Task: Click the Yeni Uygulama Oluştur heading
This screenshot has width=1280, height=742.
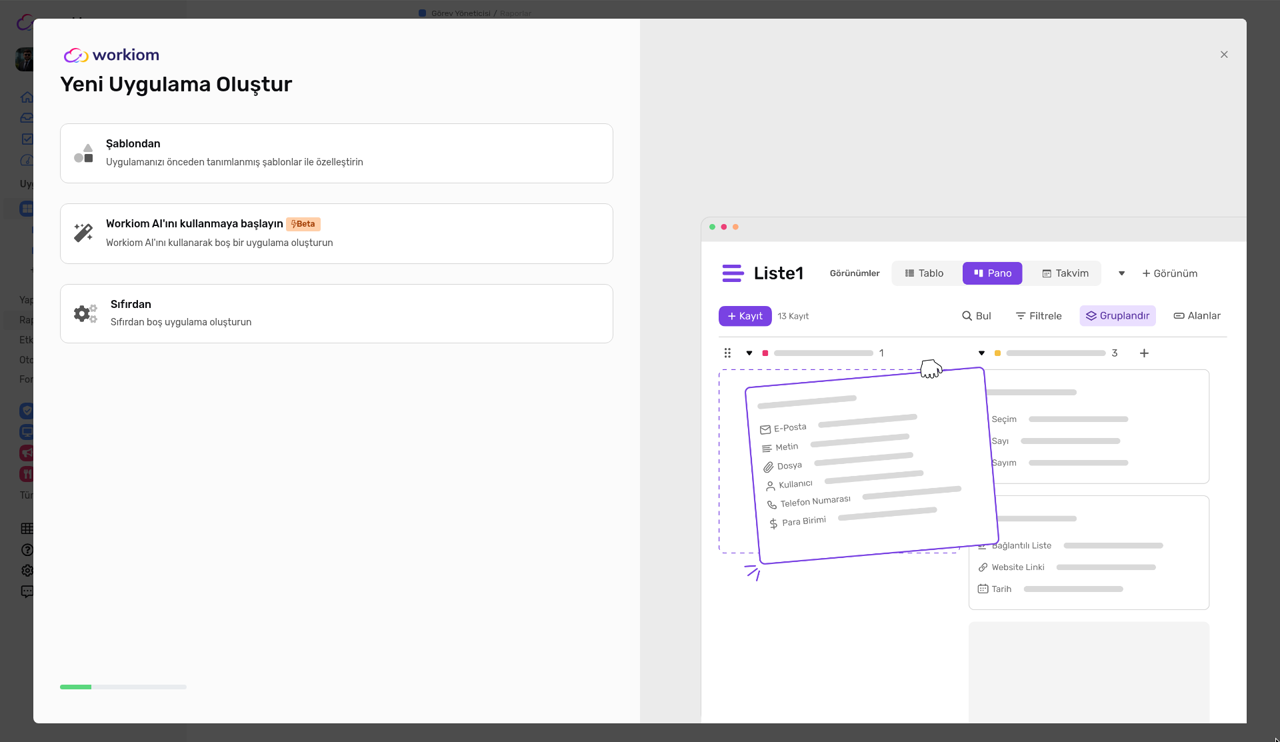Action: click(176, 84)
